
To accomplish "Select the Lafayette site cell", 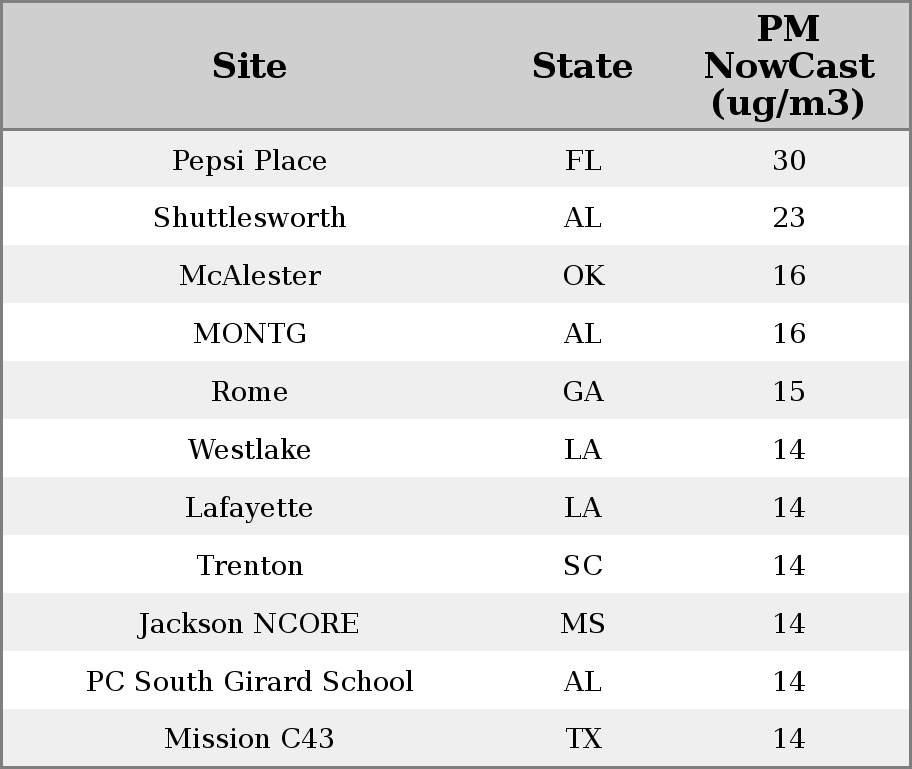I will (x=249, y=507).
